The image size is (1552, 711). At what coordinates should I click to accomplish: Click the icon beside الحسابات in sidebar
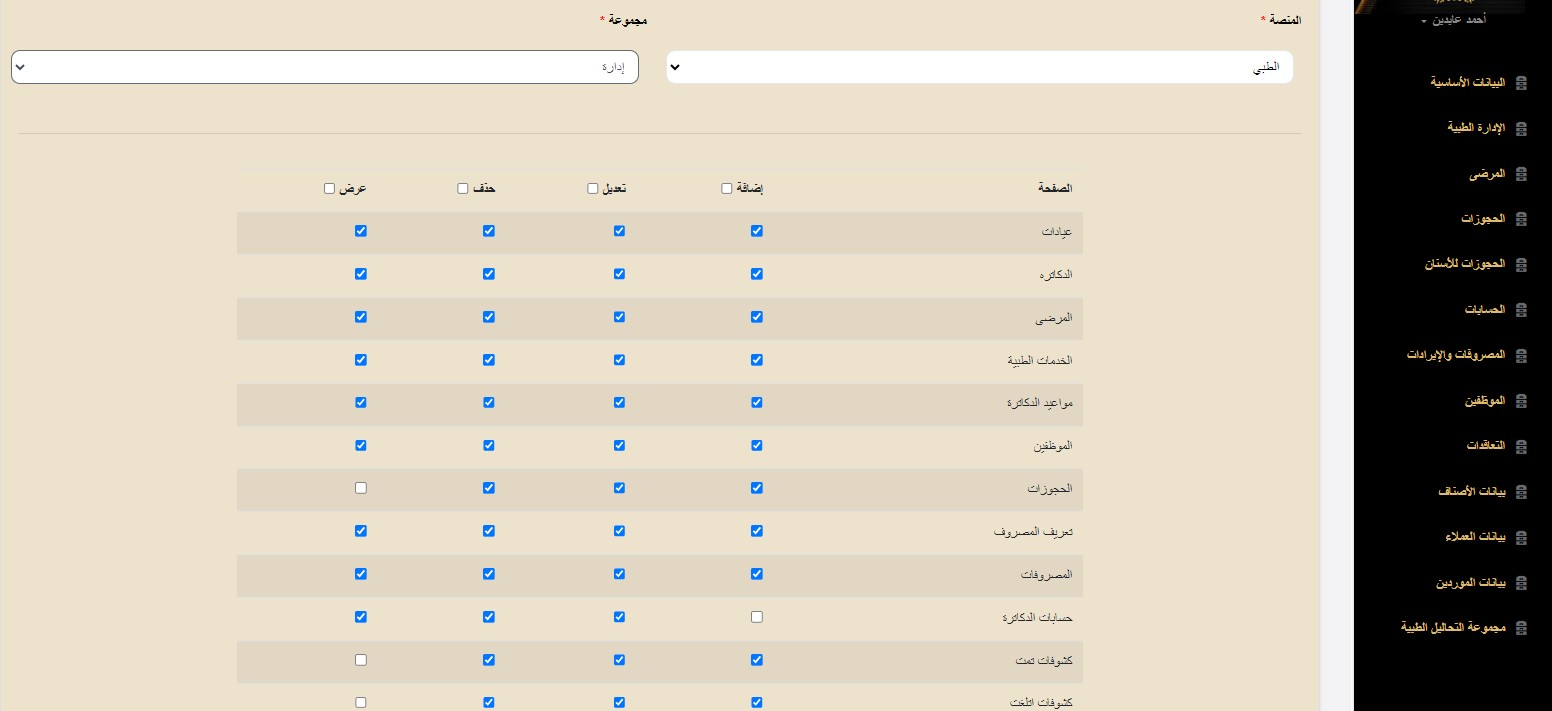pyautogui.click(x=1521, y=310)
